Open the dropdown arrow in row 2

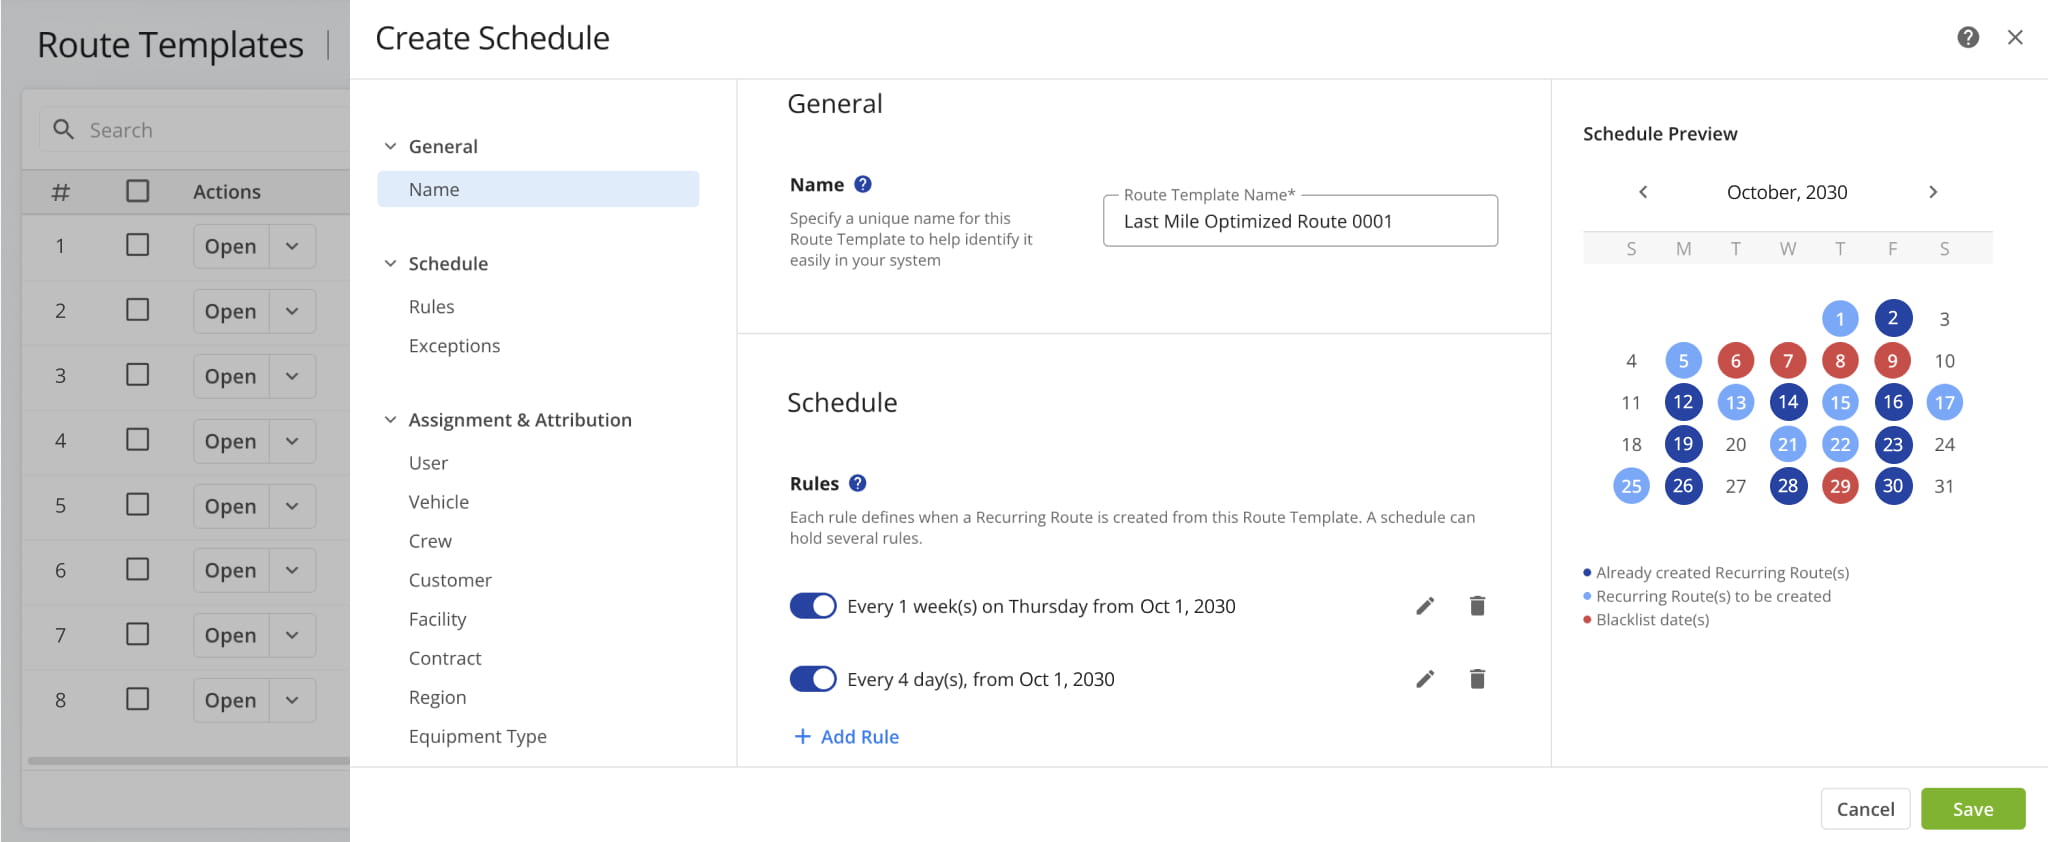click(292, 311)
